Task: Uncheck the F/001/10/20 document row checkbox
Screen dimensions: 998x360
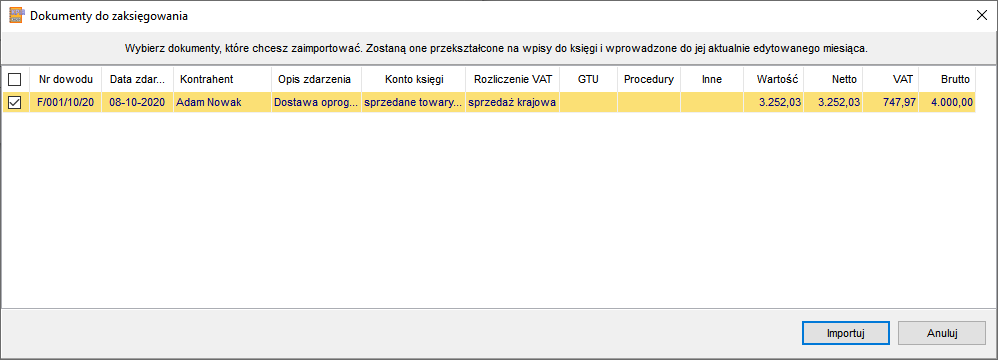Action: pyautogui.click(x=14, y=102)
